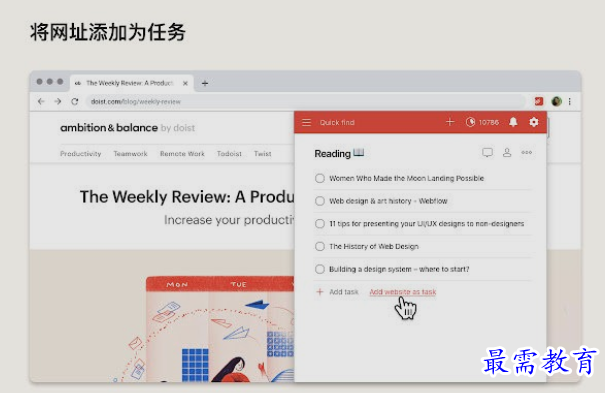Viewport: 605px width, 393px height.
Task: Open task text Web design & art history - Webflow
Action: [388, 201]
